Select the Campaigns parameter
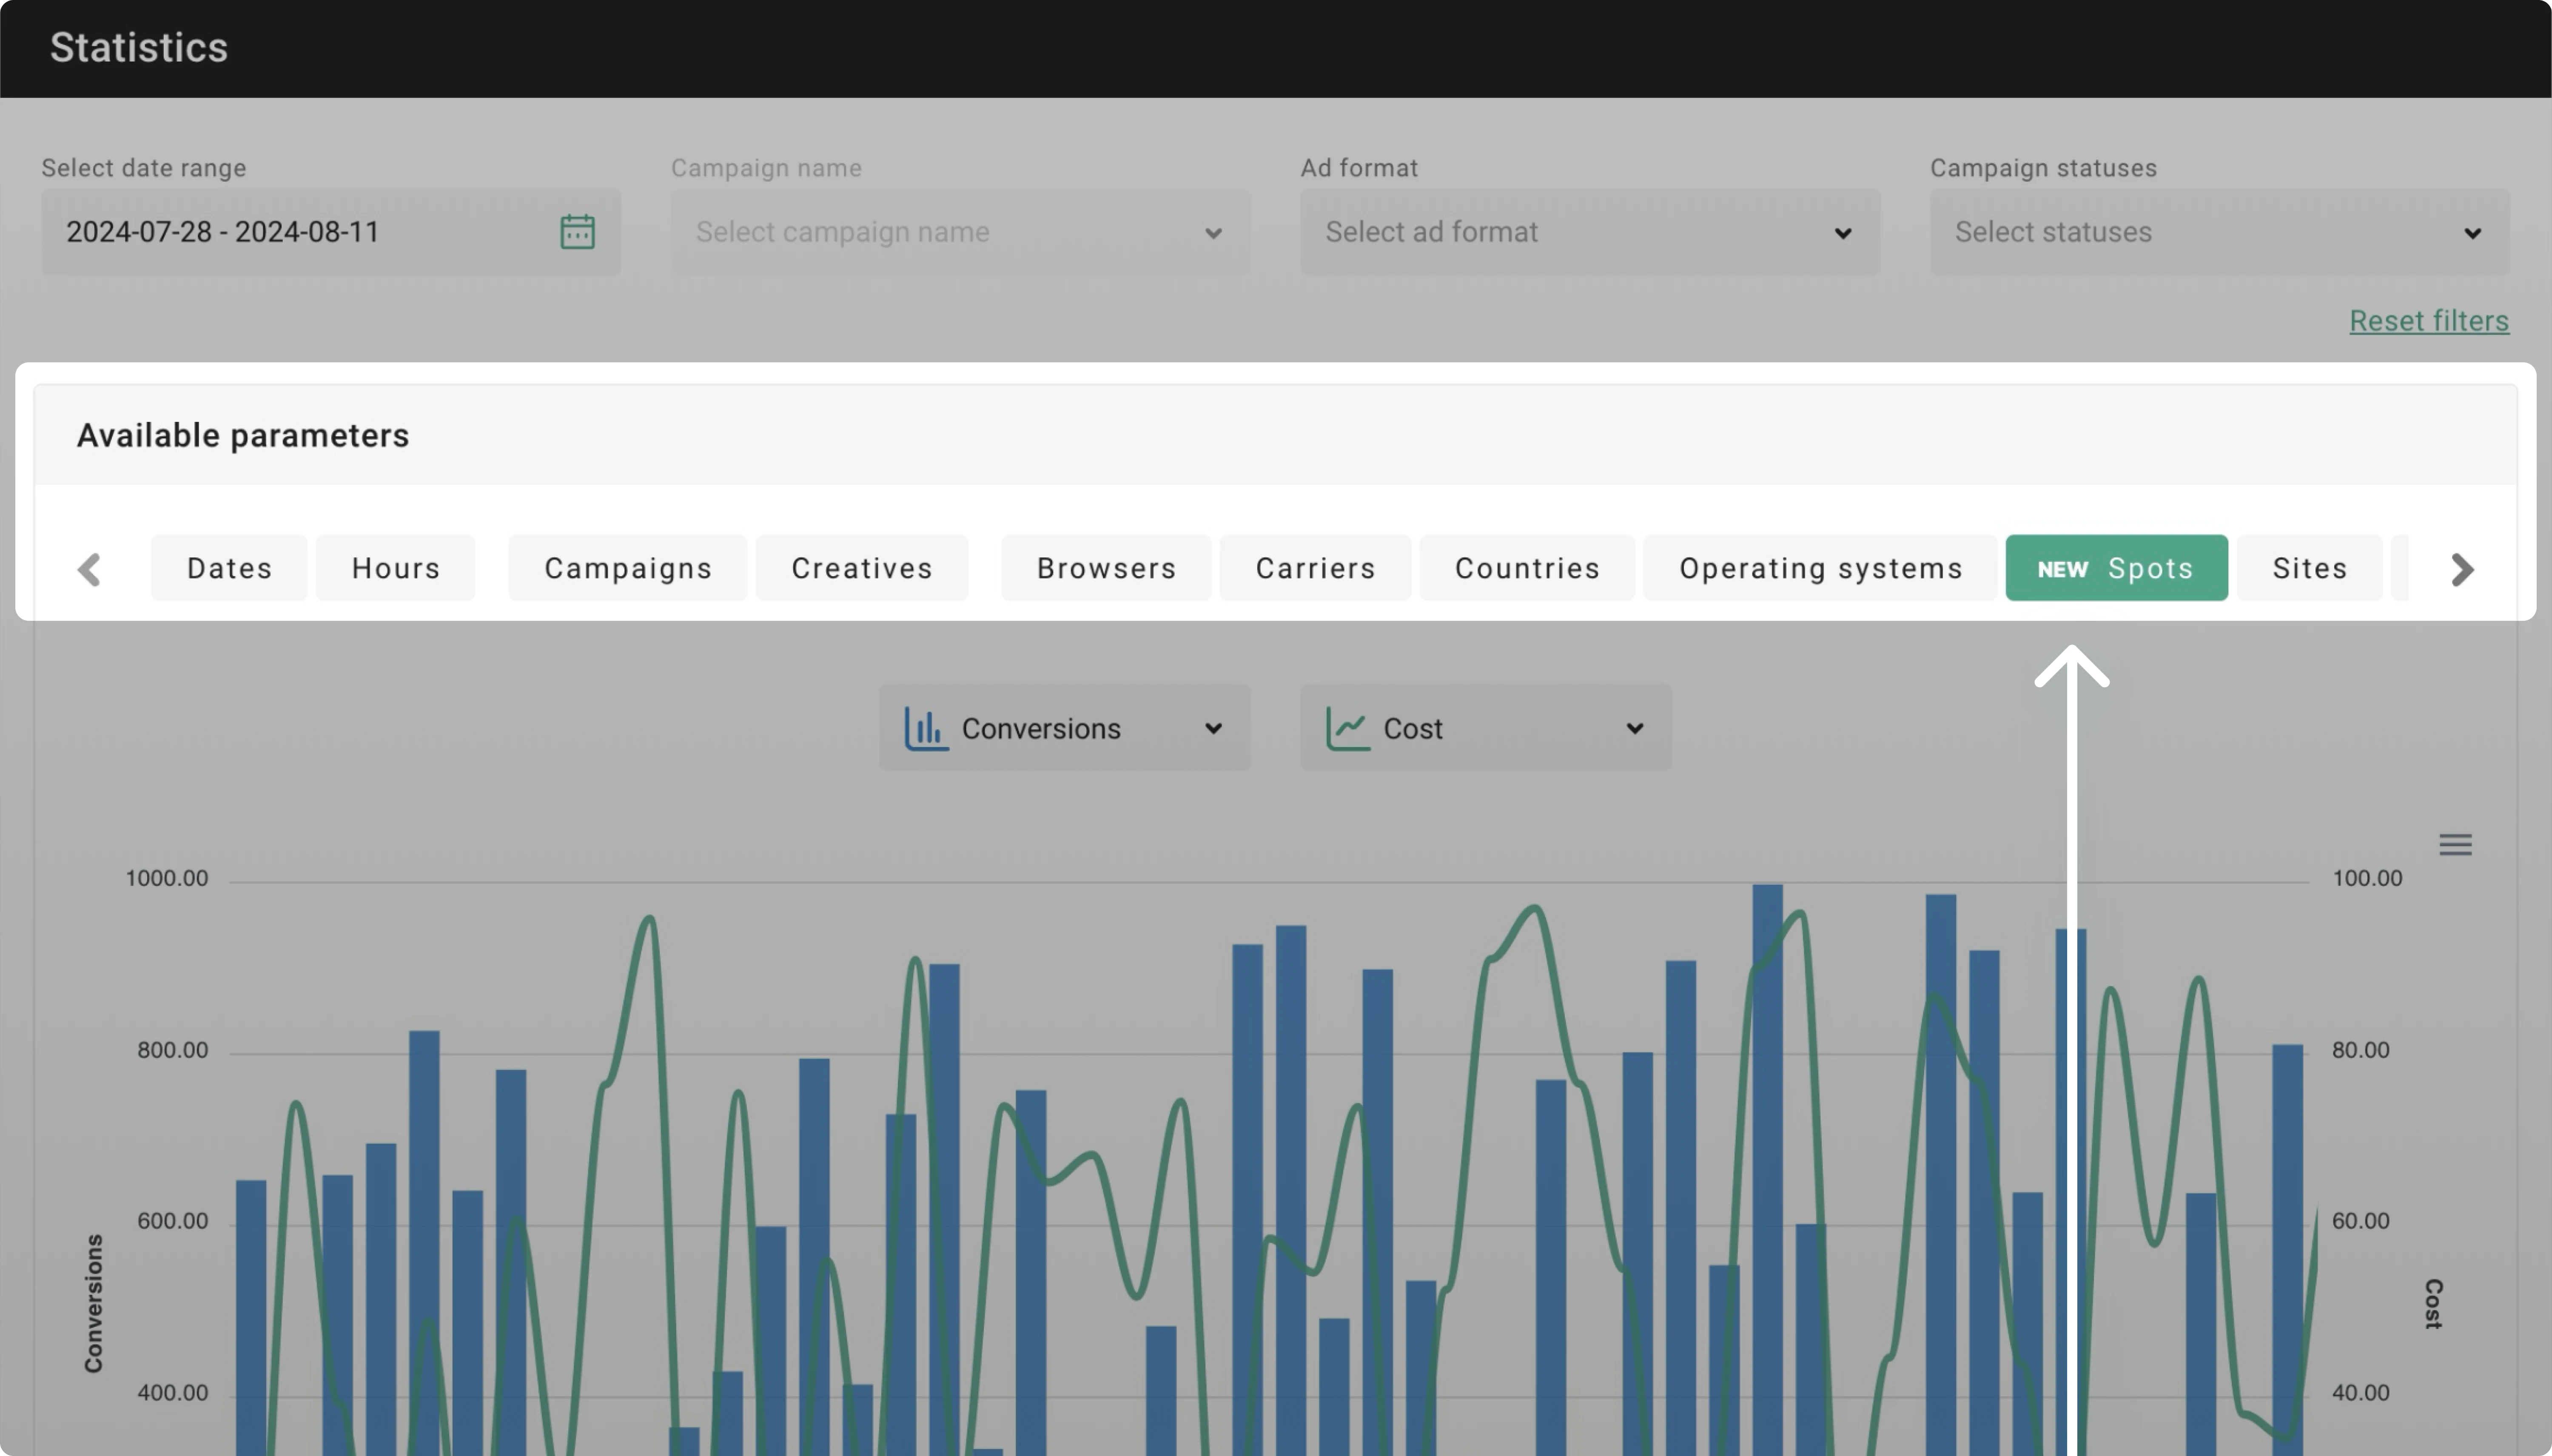The image size is (2552, 1456). (x=628, y=568)
